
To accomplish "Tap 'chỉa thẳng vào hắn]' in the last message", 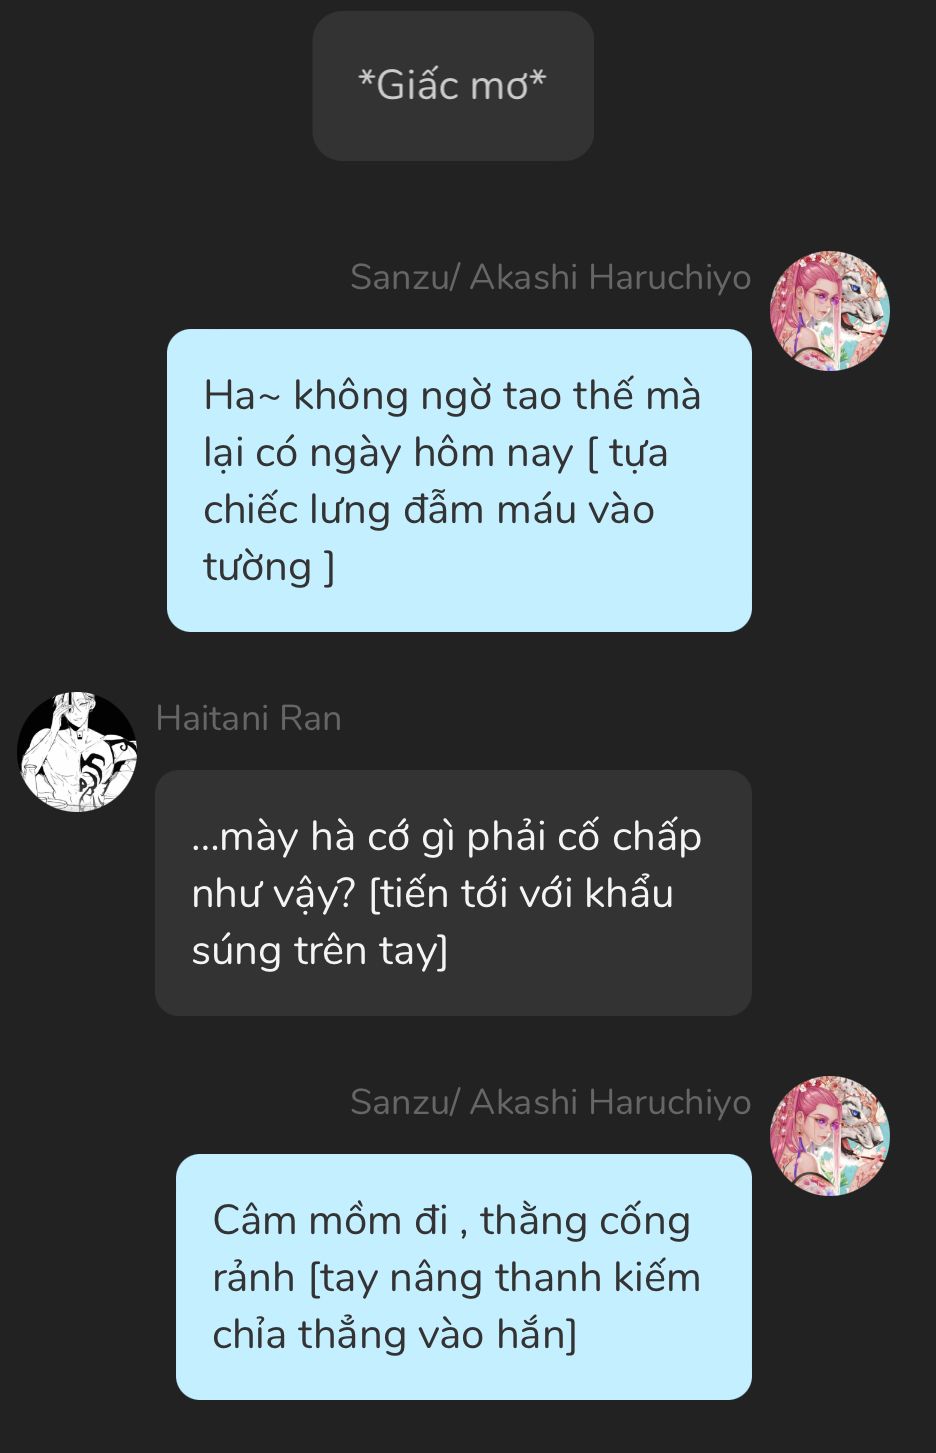I will [394, 1335].
